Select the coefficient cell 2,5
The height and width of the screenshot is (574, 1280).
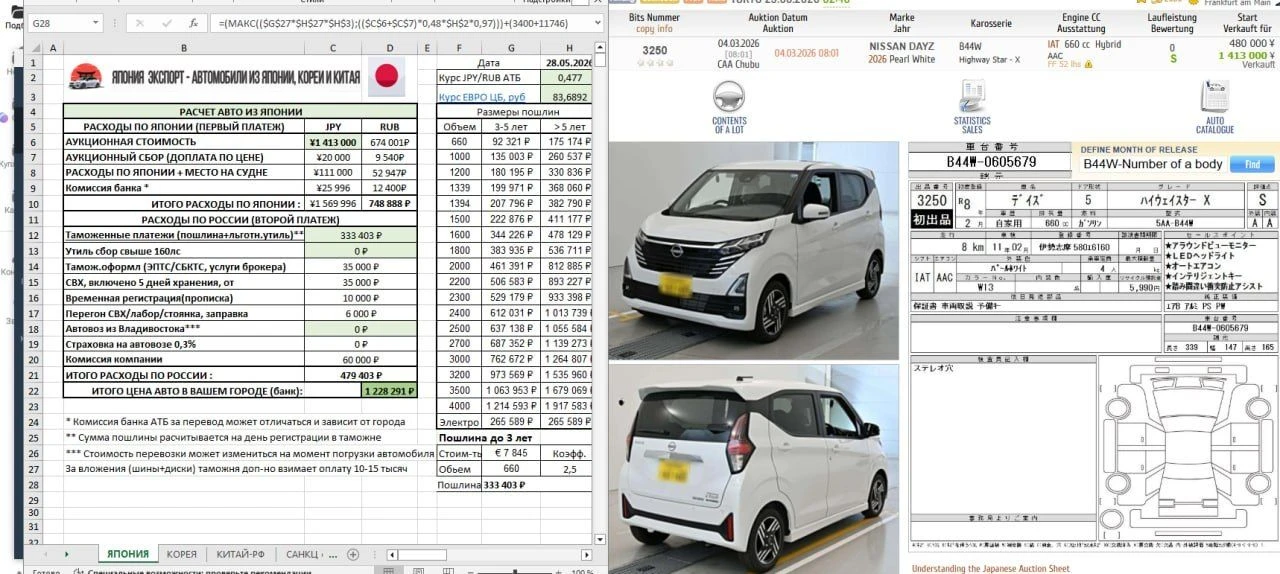point(568,468)
